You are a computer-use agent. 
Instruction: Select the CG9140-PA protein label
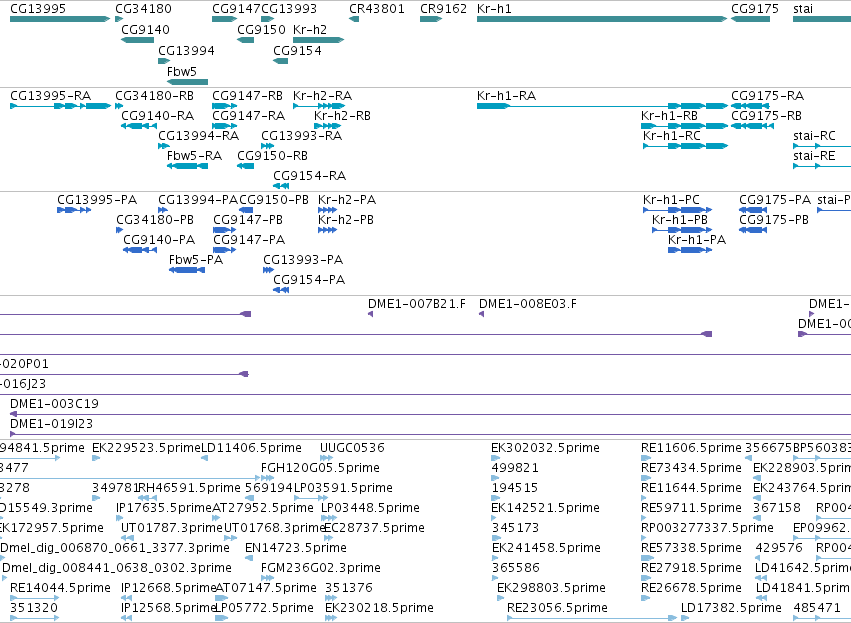coord(159,240)
